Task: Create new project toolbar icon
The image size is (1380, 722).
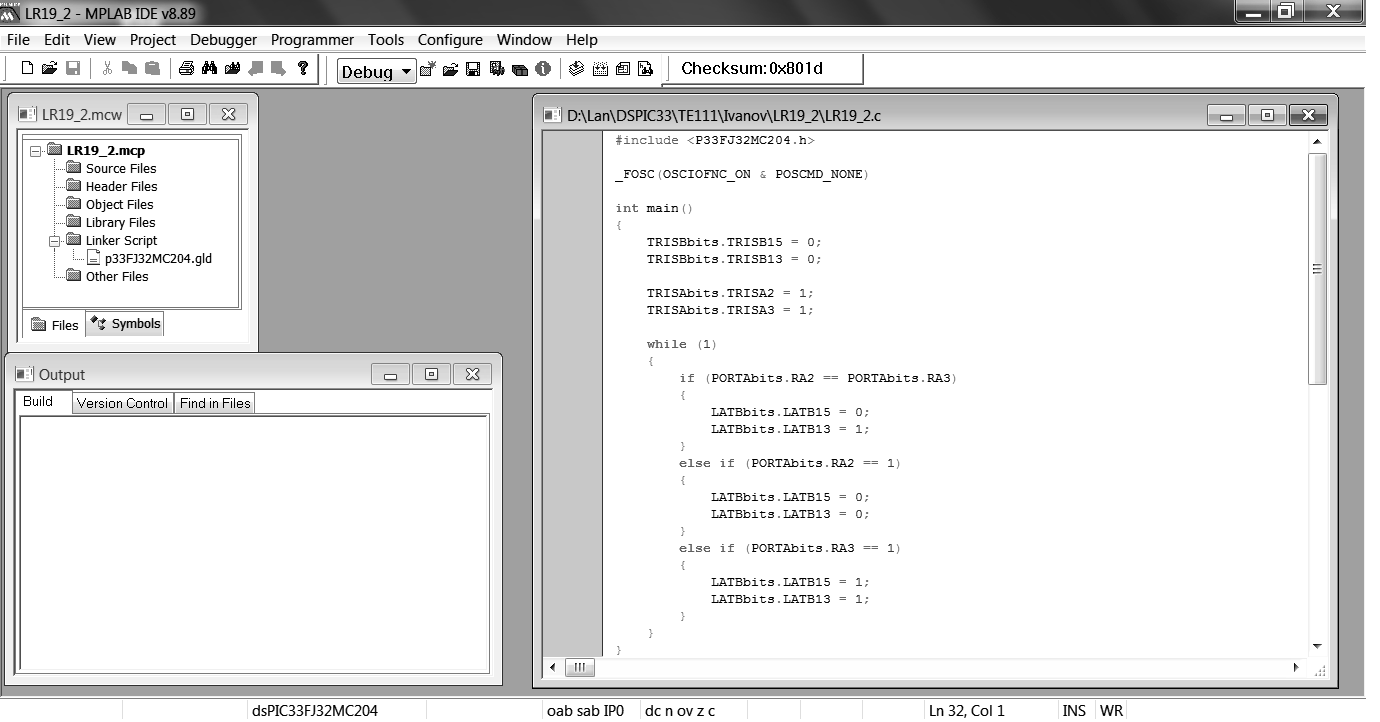Action: (x=428, y=69)
